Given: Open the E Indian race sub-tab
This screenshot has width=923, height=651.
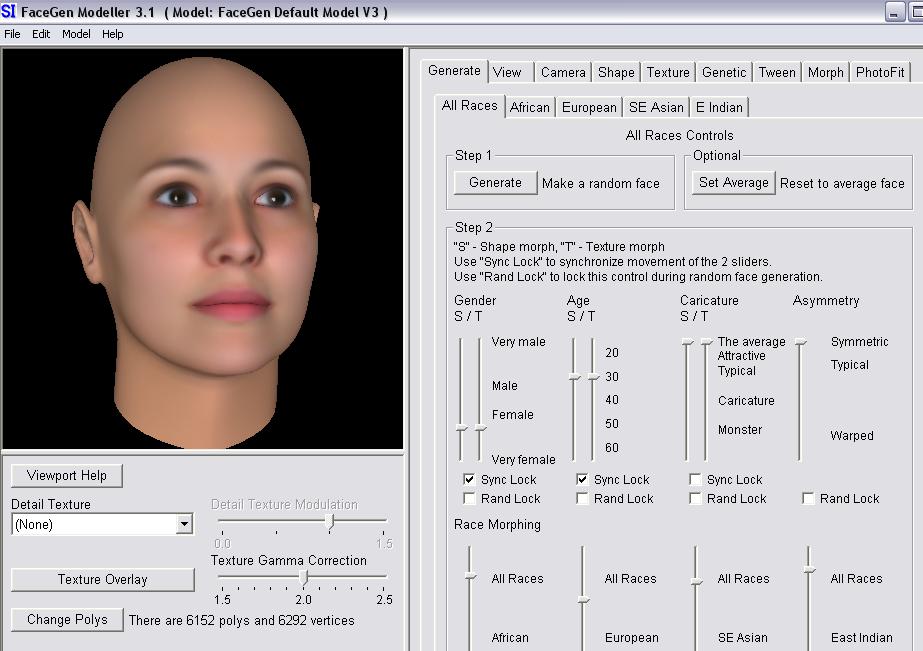Looking at the screenshot, I should [x=719, y=107].
